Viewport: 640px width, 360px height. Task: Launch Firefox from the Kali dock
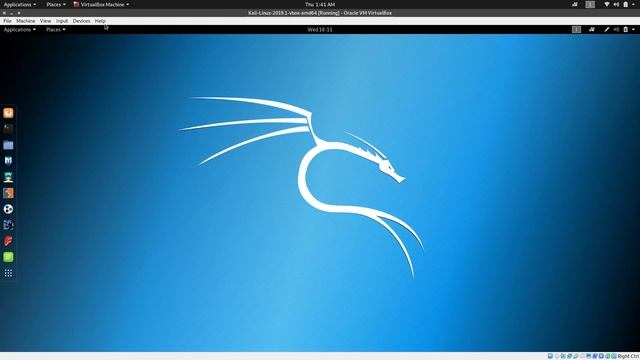(8, 113)
